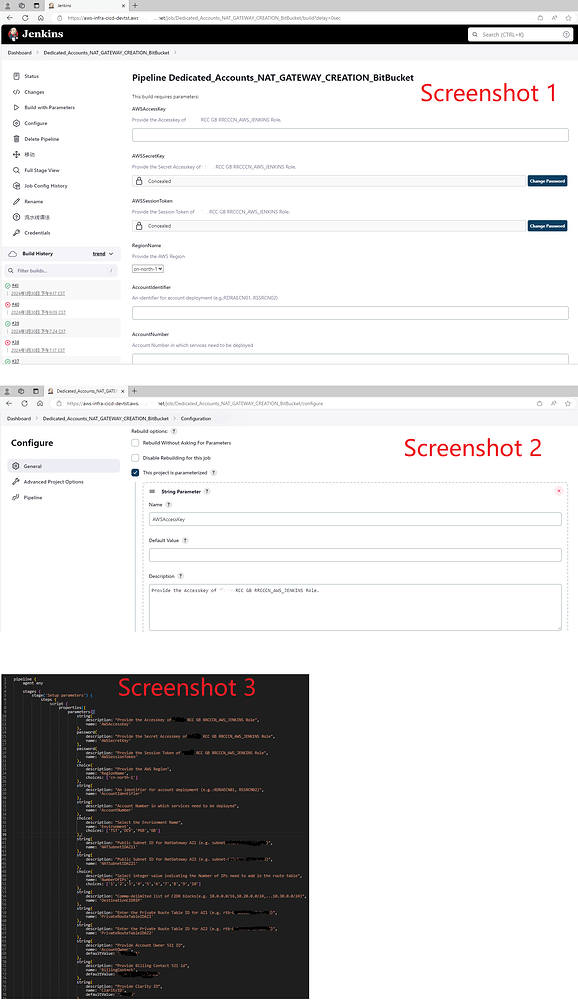Open a new browser tab in Screenshot 2 window
The image size is (578, 1000).
(134, 391)
